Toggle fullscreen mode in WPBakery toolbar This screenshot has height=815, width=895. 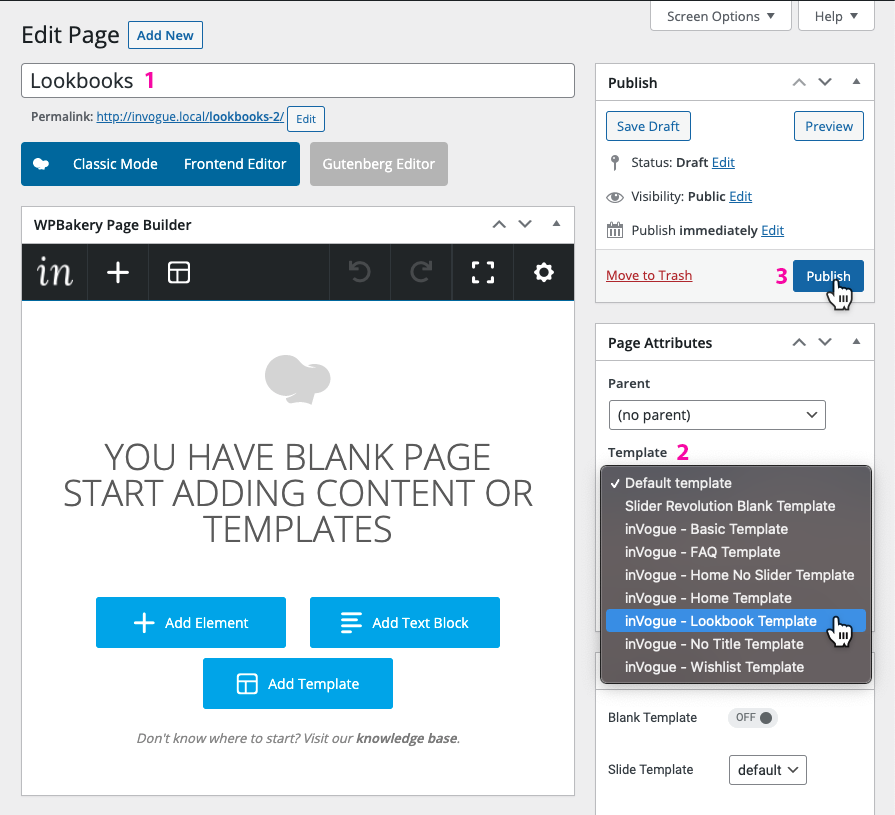(483, 272)
